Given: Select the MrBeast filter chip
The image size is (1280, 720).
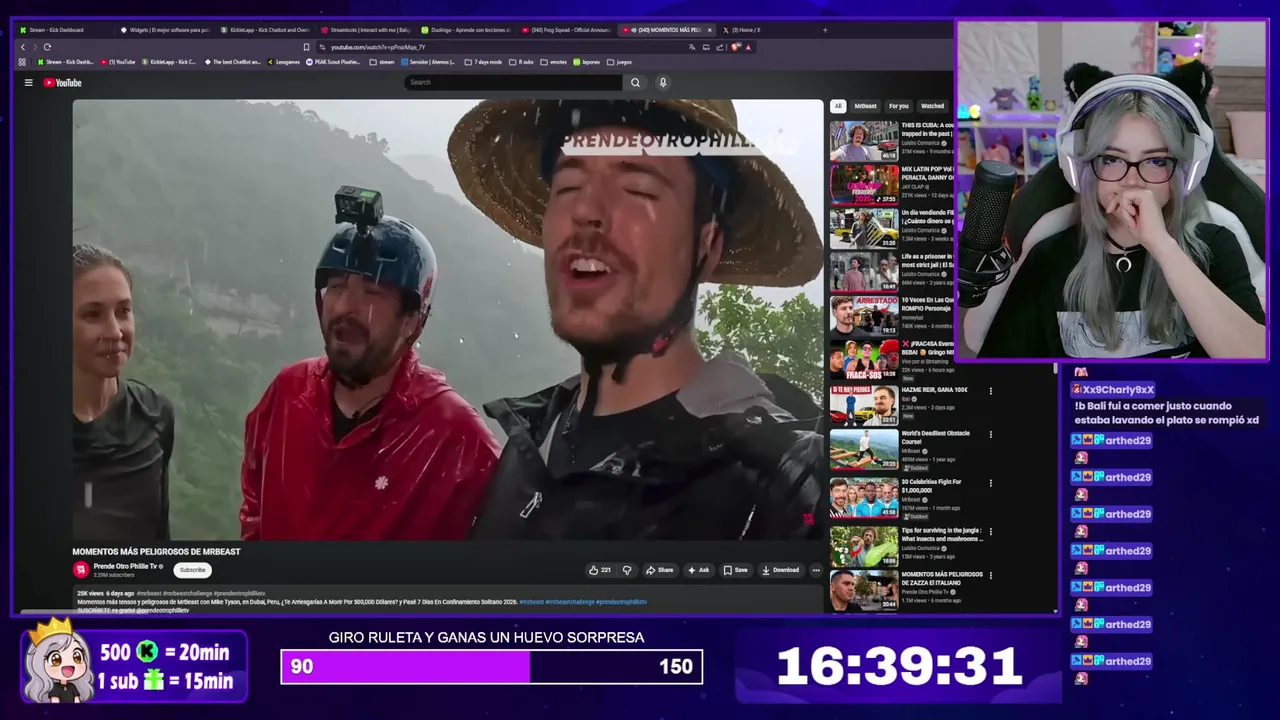Looking at the screenshot, I should coord(865,106).
